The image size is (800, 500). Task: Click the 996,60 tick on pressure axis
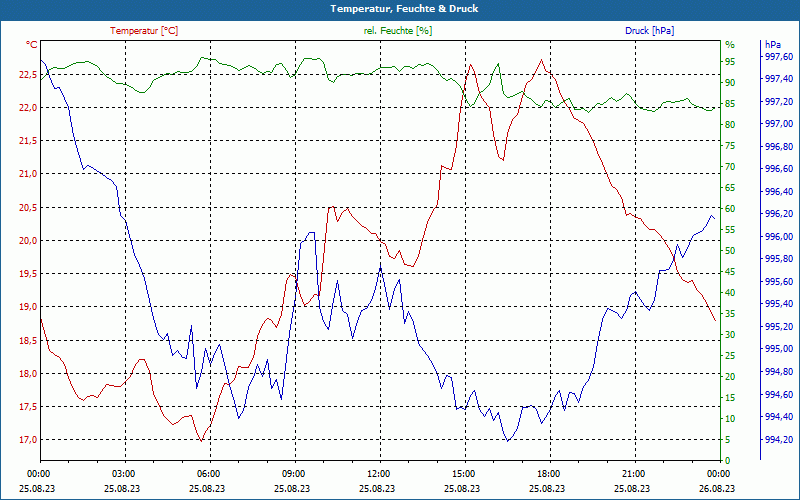(779, 169)
